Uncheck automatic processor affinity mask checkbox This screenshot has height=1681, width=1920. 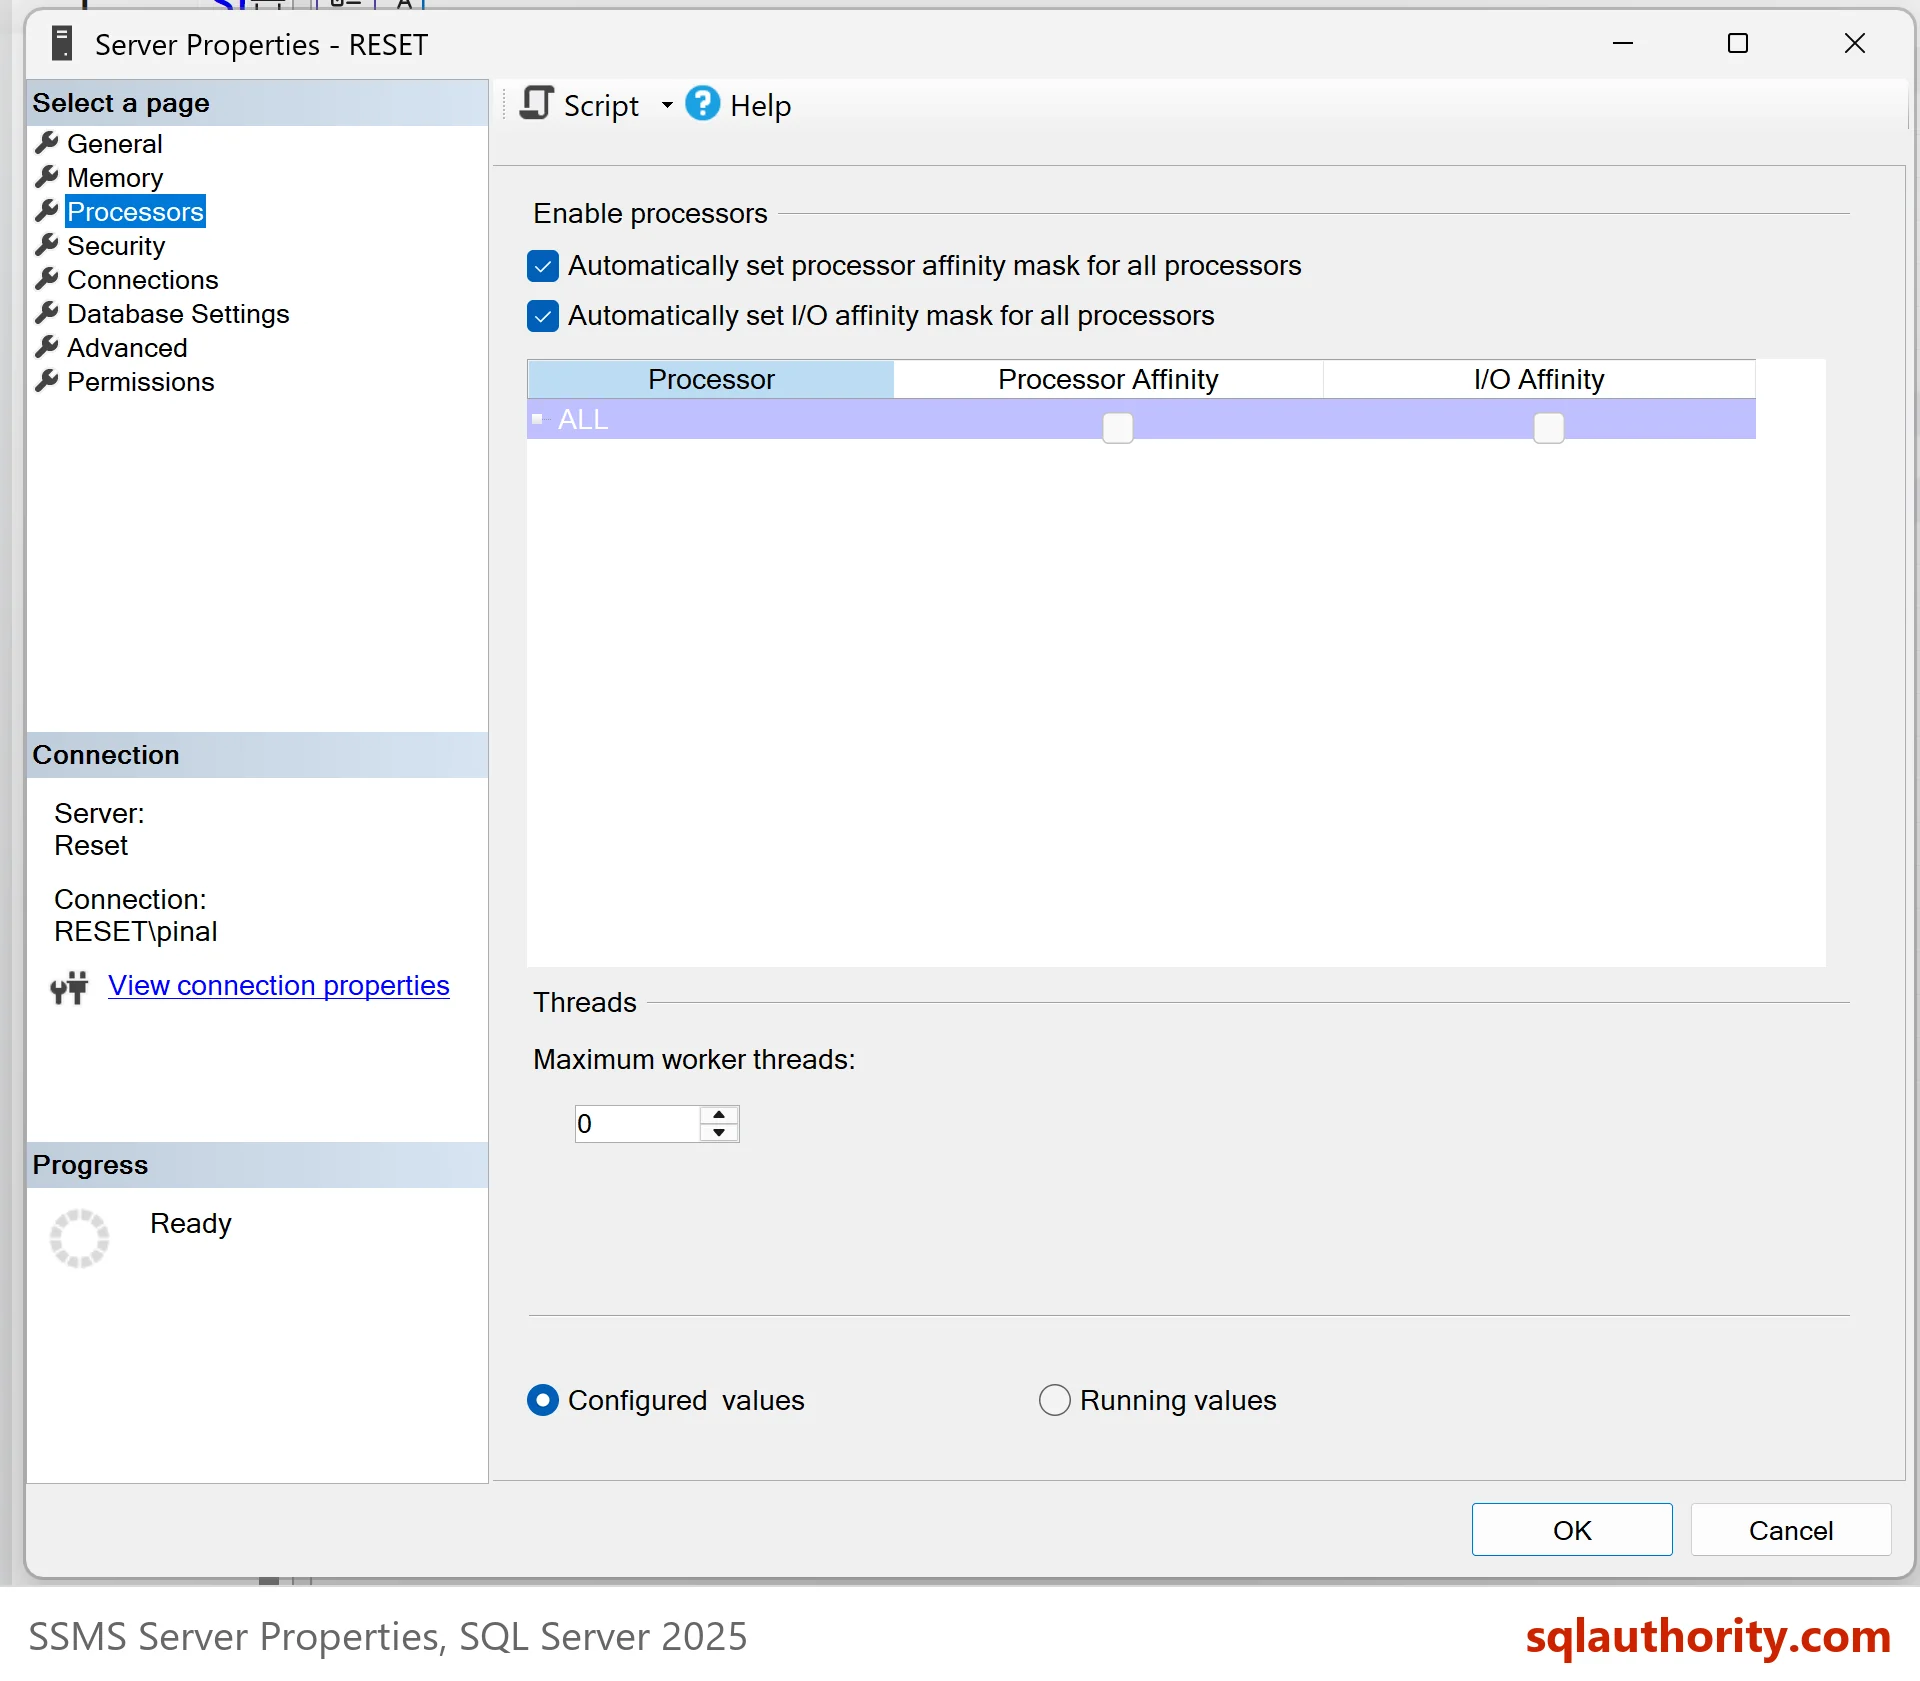(543, 266)
